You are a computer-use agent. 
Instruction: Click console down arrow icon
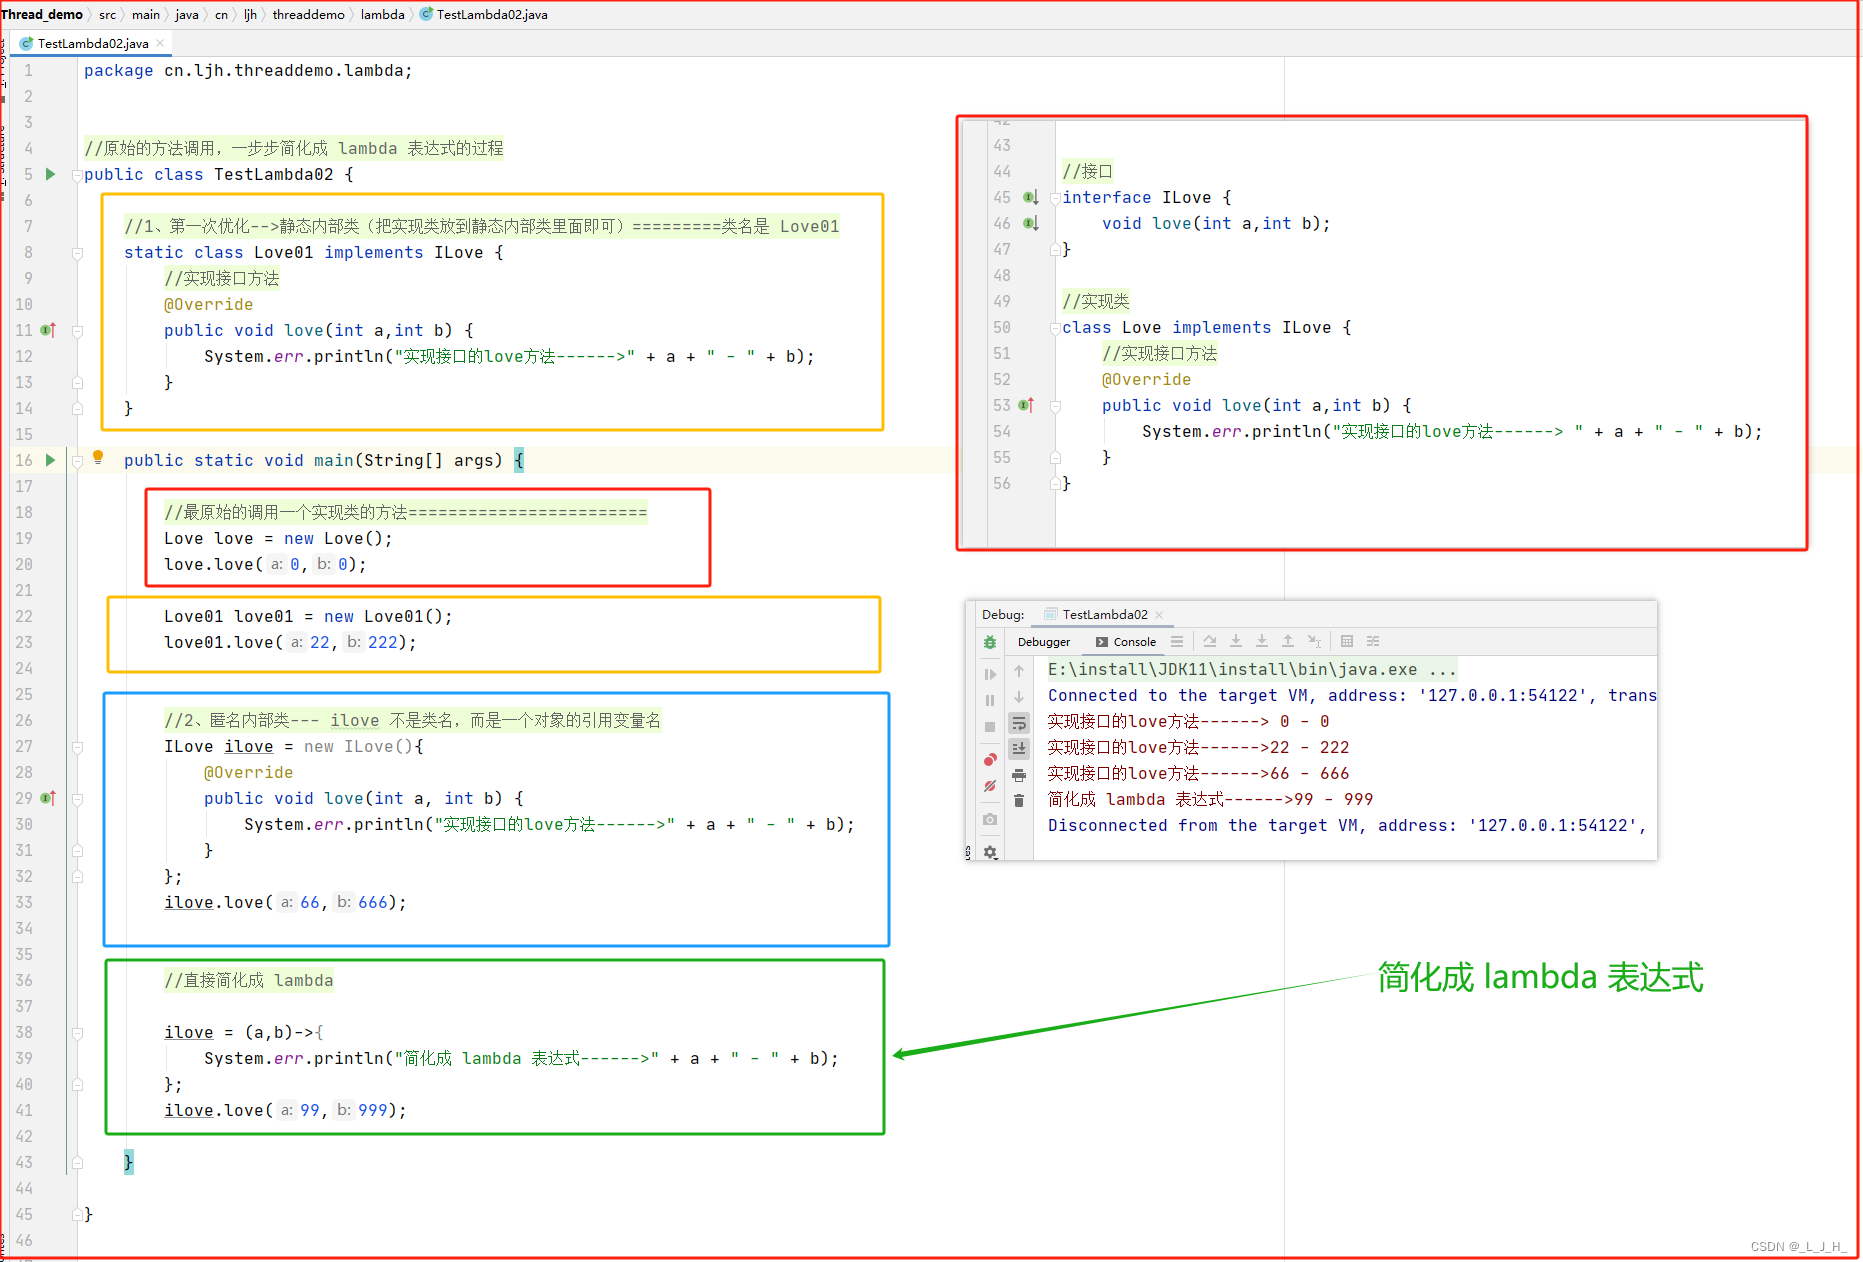click(1019, 697)
